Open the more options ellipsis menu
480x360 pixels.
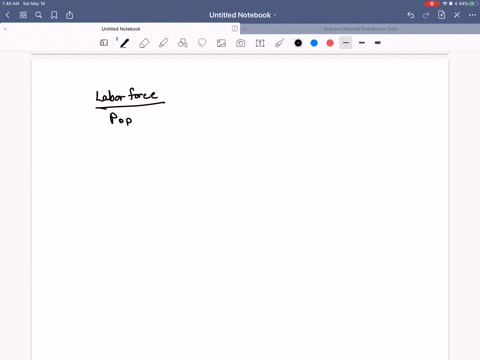tap(472, 15)
